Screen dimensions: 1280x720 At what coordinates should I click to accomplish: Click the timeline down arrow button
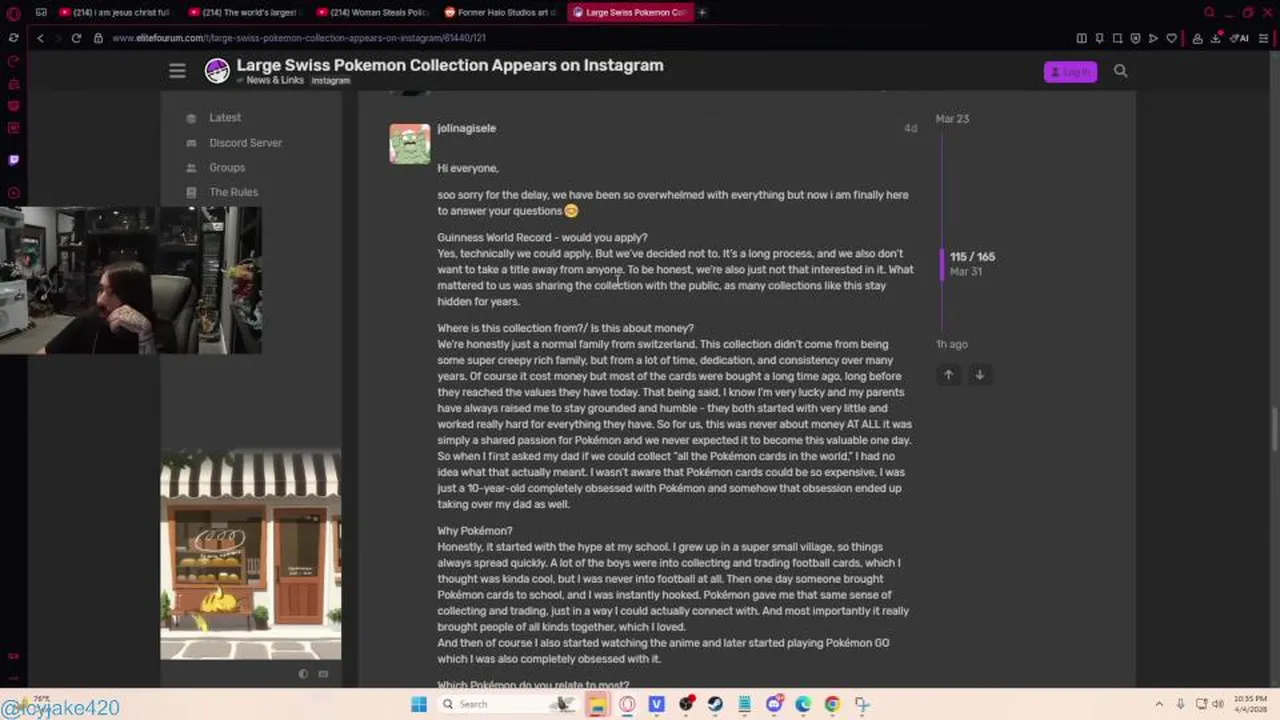pyautogui.click(x=979, y=375)
